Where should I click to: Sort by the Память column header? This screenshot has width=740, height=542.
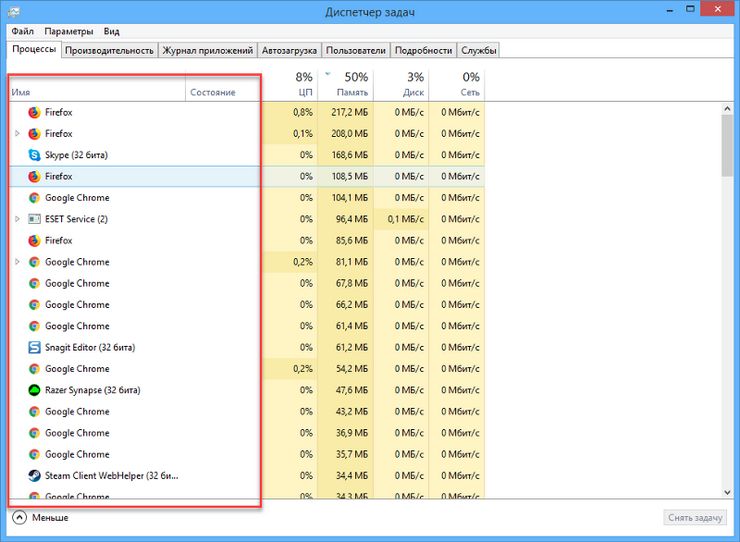345,85
